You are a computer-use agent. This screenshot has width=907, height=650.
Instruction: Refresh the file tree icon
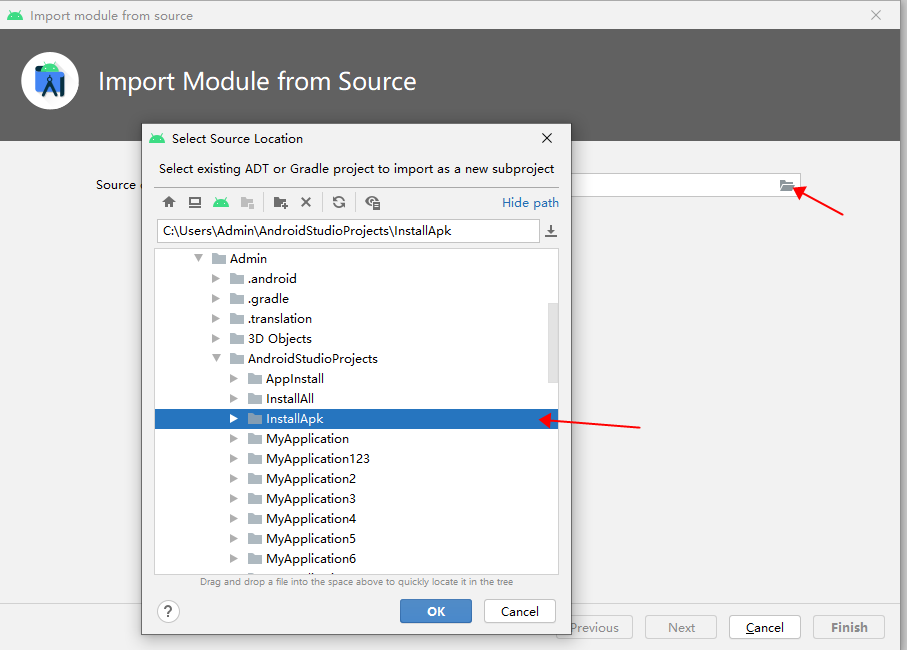[x=339, y=202]
